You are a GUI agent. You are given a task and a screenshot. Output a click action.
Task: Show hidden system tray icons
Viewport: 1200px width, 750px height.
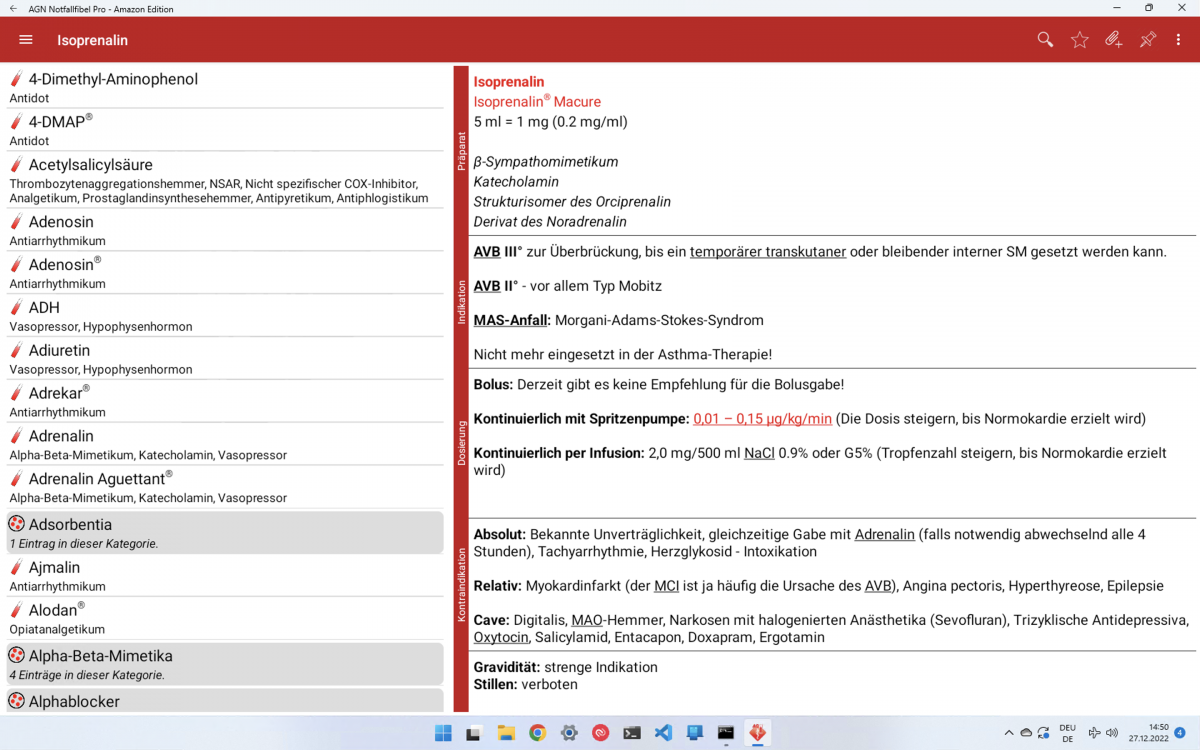coord(1009,733)
